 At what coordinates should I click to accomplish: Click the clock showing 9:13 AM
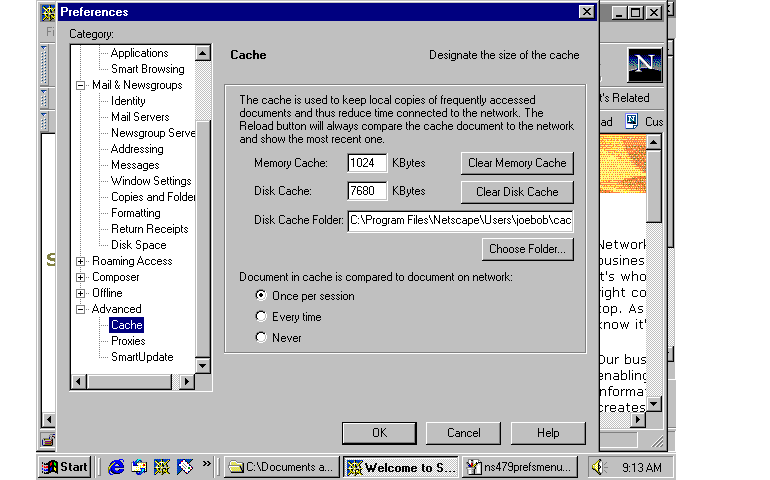pyautogui.click(x=641, y=468)
